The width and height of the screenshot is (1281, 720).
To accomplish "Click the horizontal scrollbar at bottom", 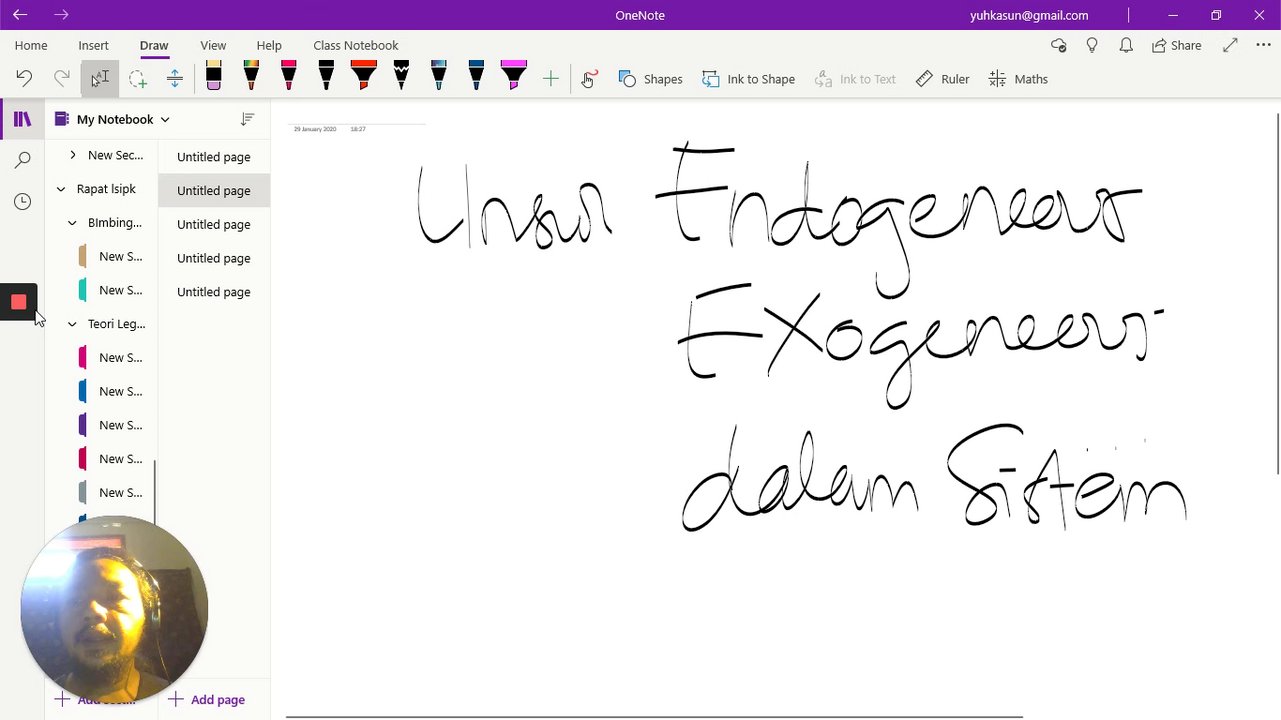I will tap(654, 716).
